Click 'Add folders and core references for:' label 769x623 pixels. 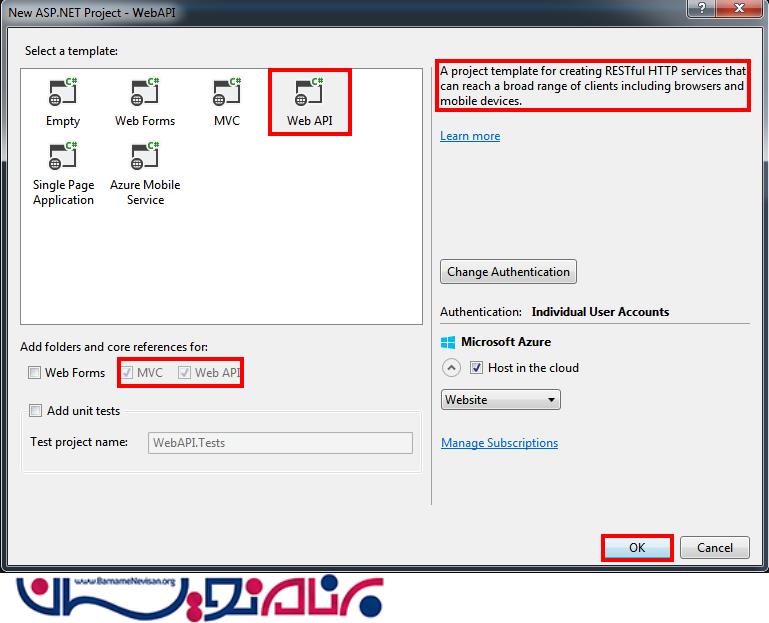coord(114,347)
